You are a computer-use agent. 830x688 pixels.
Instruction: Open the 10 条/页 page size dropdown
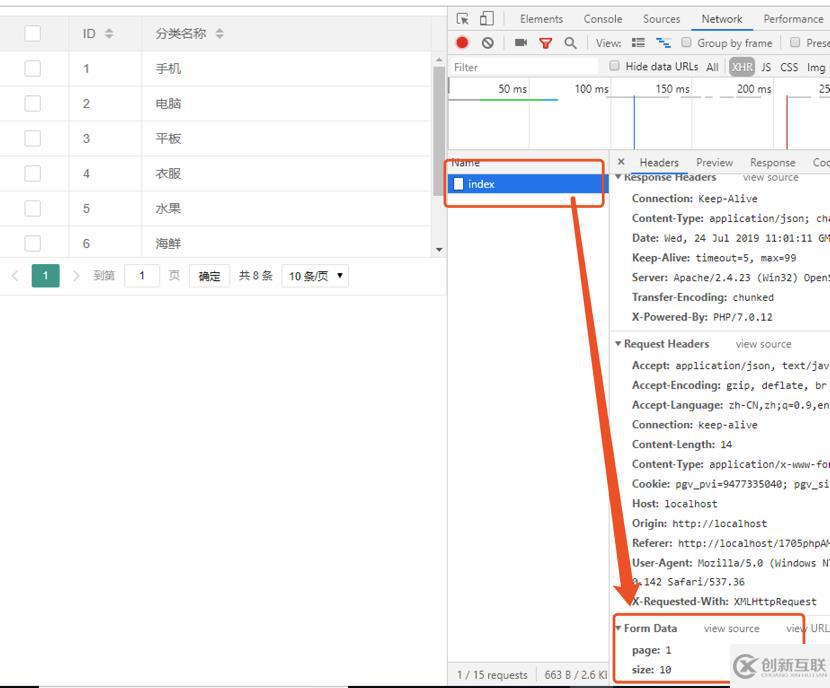(x=315, y=276)
